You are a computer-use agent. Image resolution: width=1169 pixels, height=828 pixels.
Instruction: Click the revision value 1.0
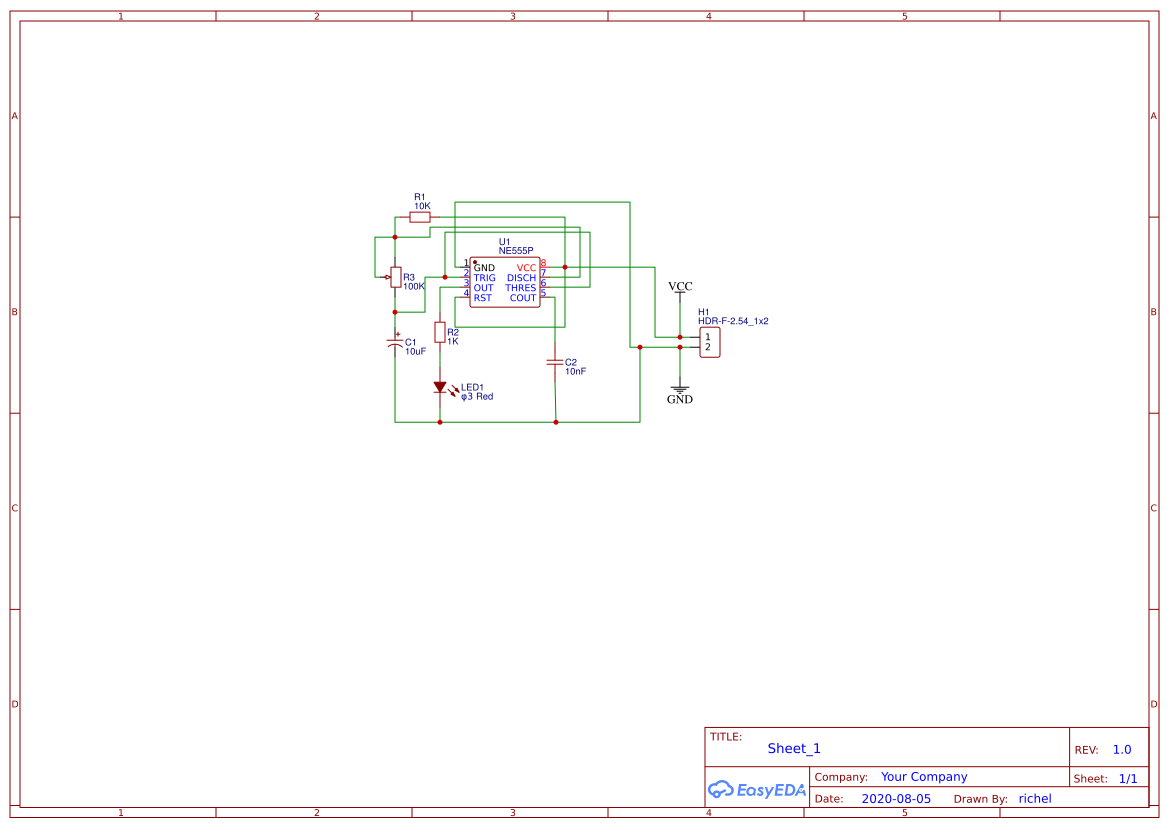pyautogui.click(x=1120, y=748)
